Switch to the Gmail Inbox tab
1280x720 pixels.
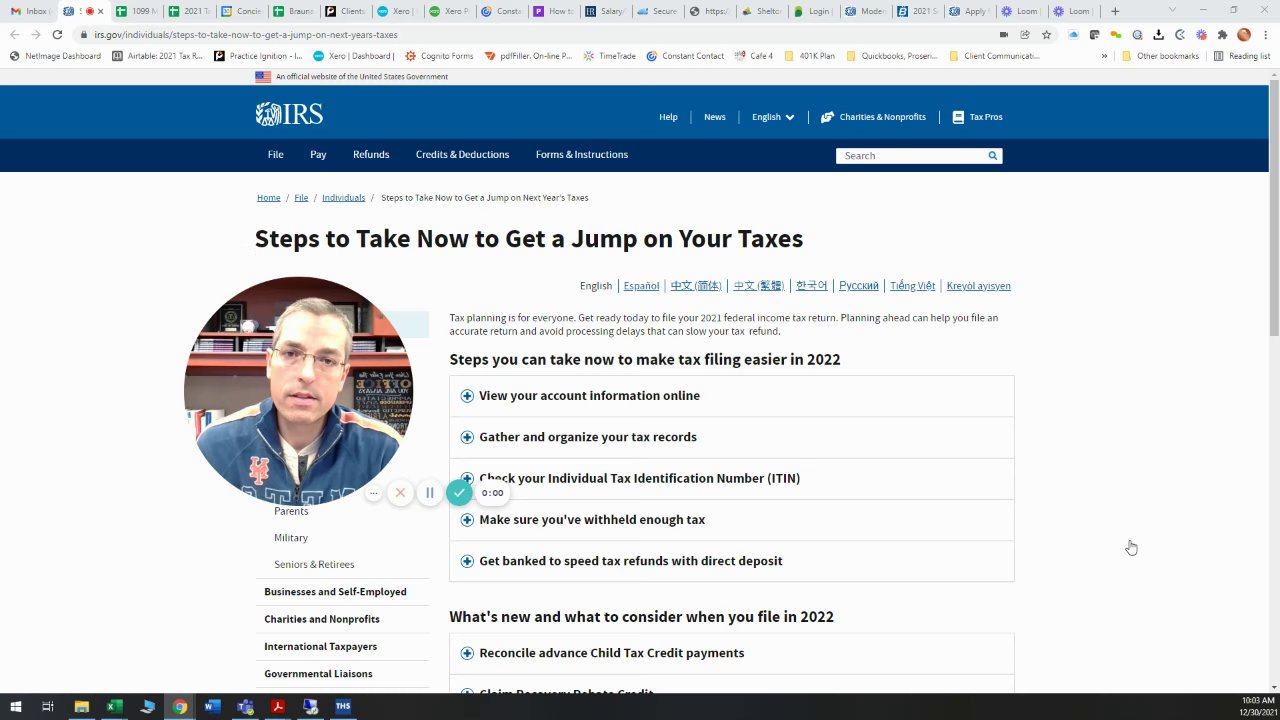pos(30,11)
